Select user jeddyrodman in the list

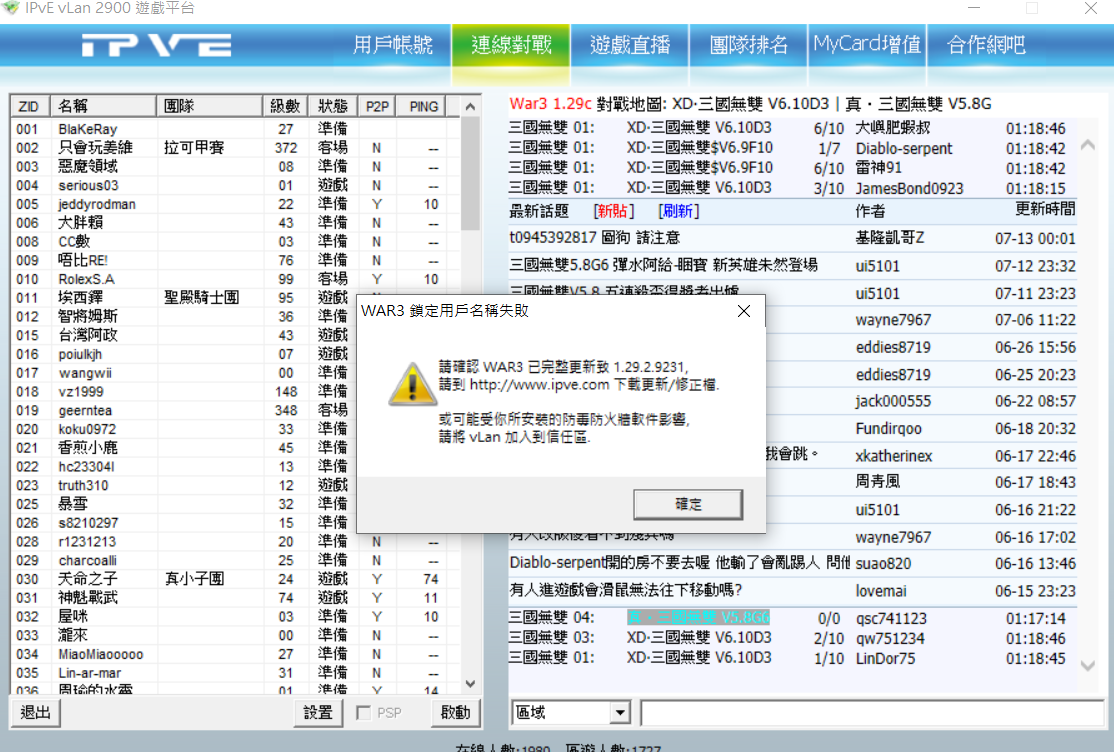236,204
